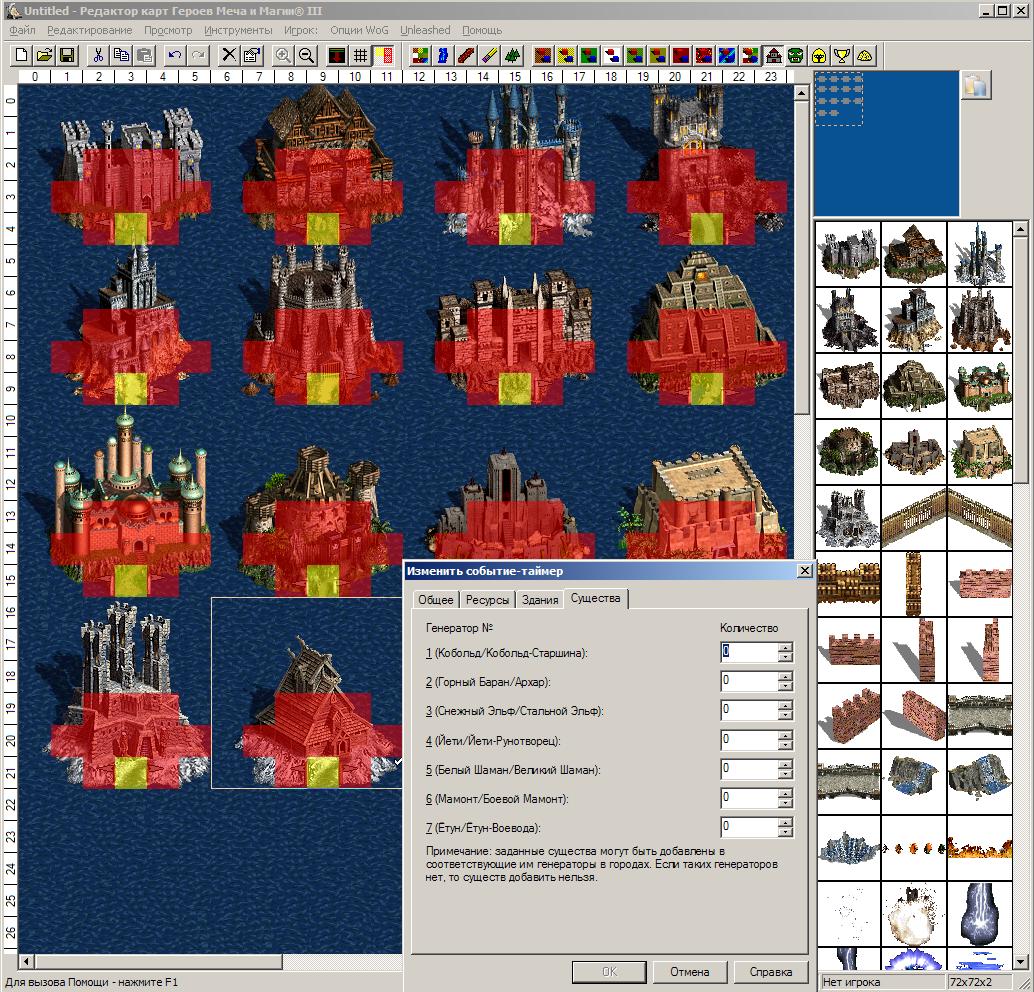Pick the icy blue-spired tower town thumbnail
Viewport: 1034px width, 992px height.
coord(979,254)
